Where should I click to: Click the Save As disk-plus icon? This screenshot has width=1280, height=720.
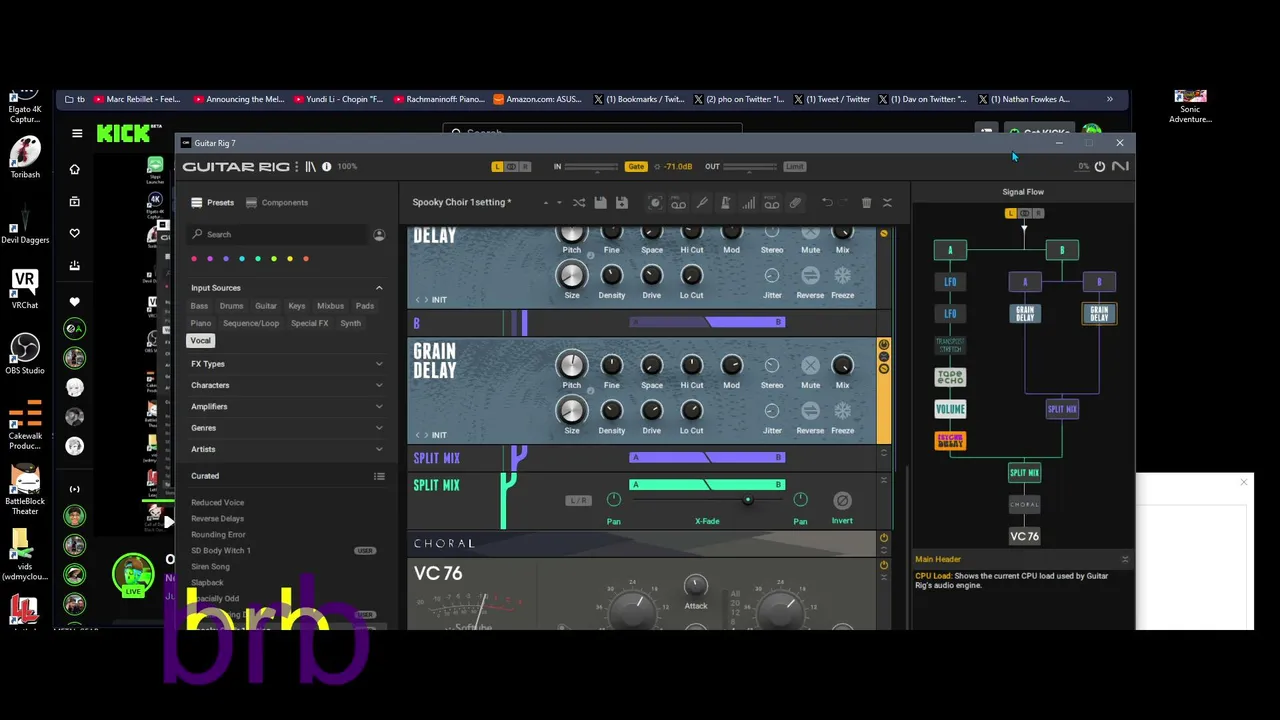point(622,203)
